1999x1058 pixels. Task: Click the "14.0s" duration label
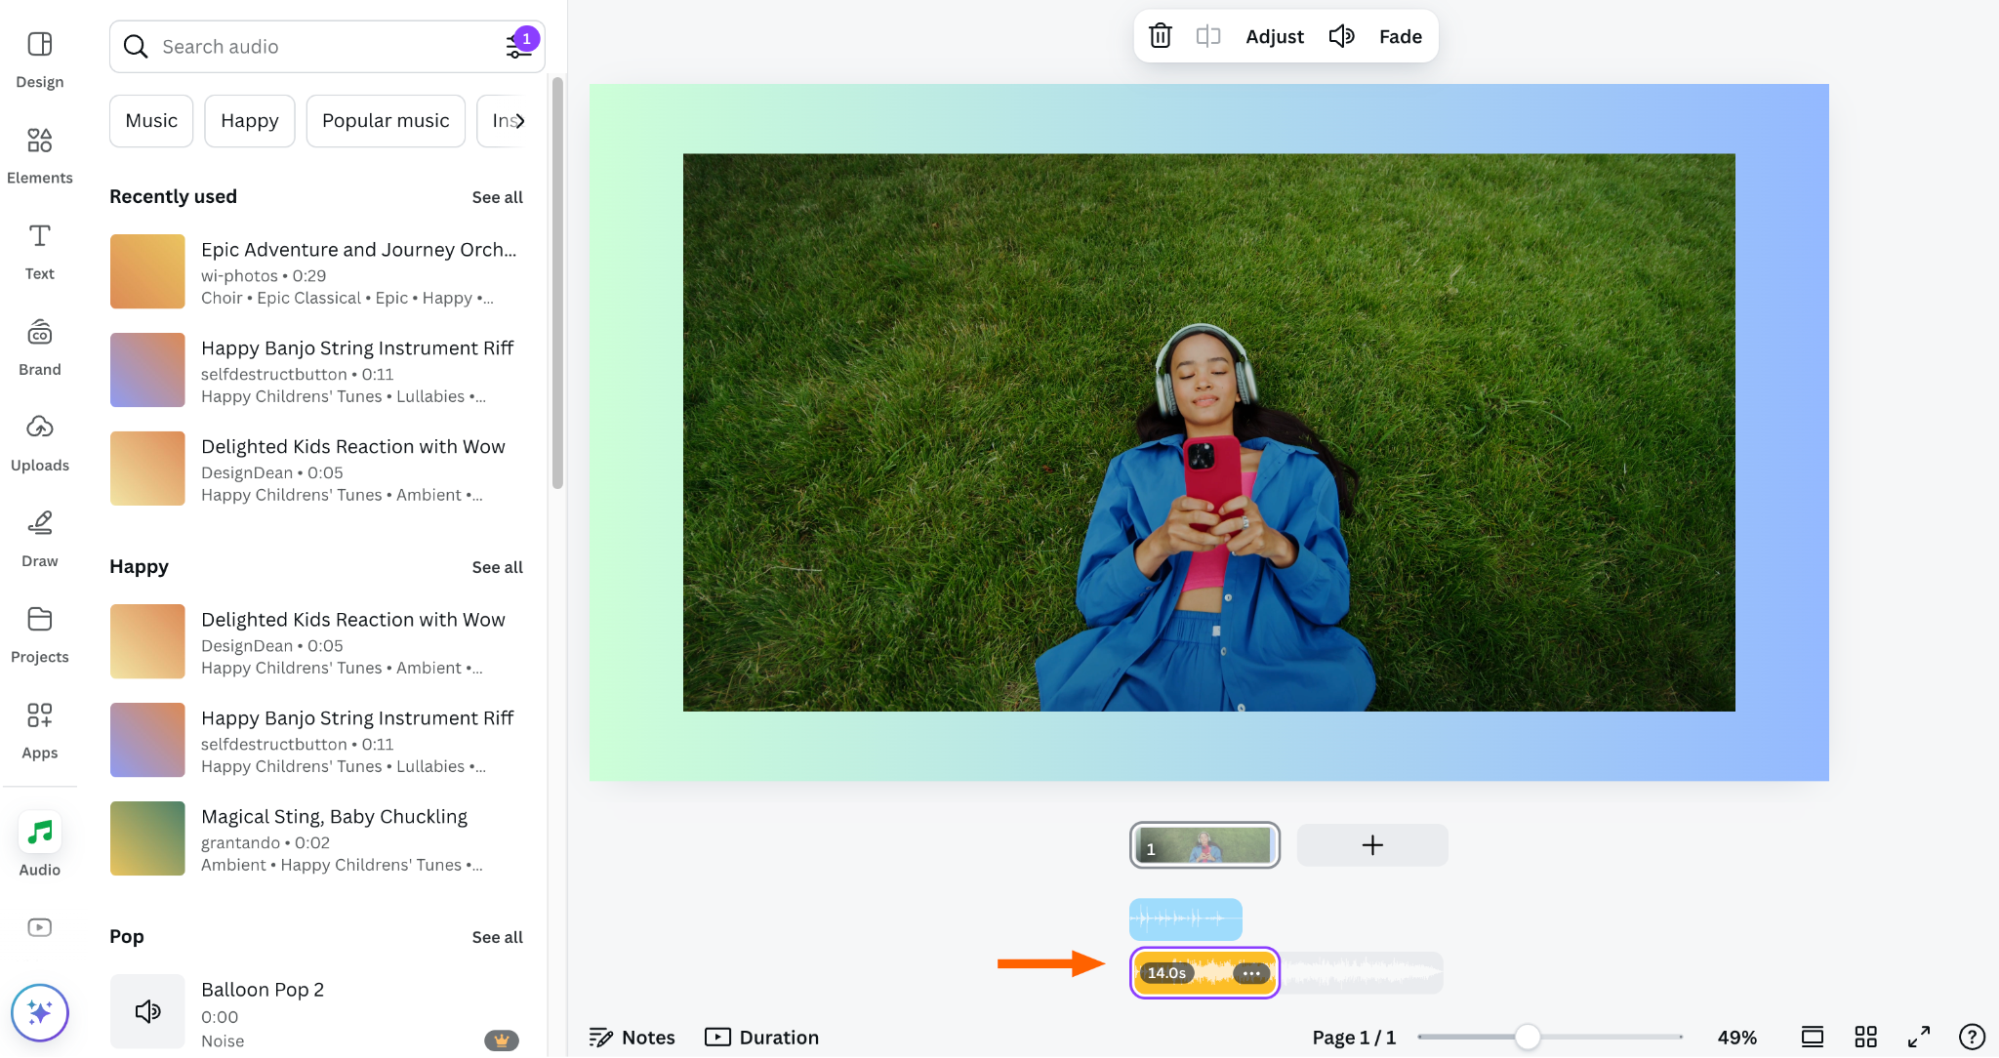[x=1166, y=972]
